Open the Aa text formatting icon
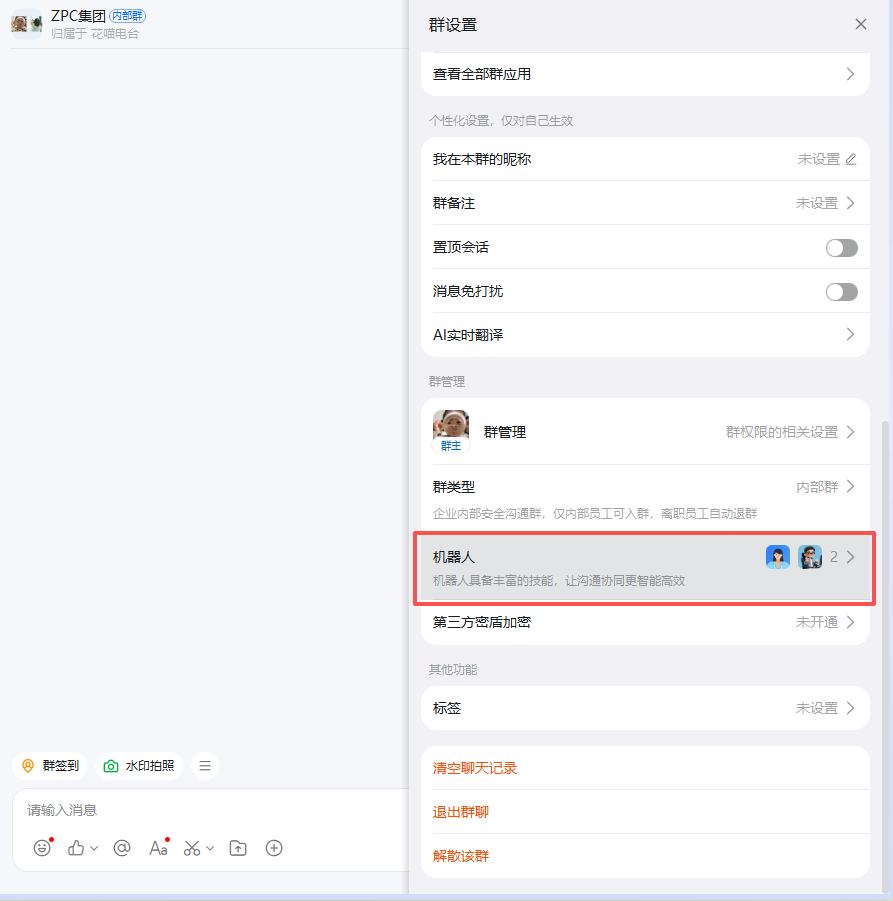This screenshot has height=901, width=893. [x=158, y=848]
